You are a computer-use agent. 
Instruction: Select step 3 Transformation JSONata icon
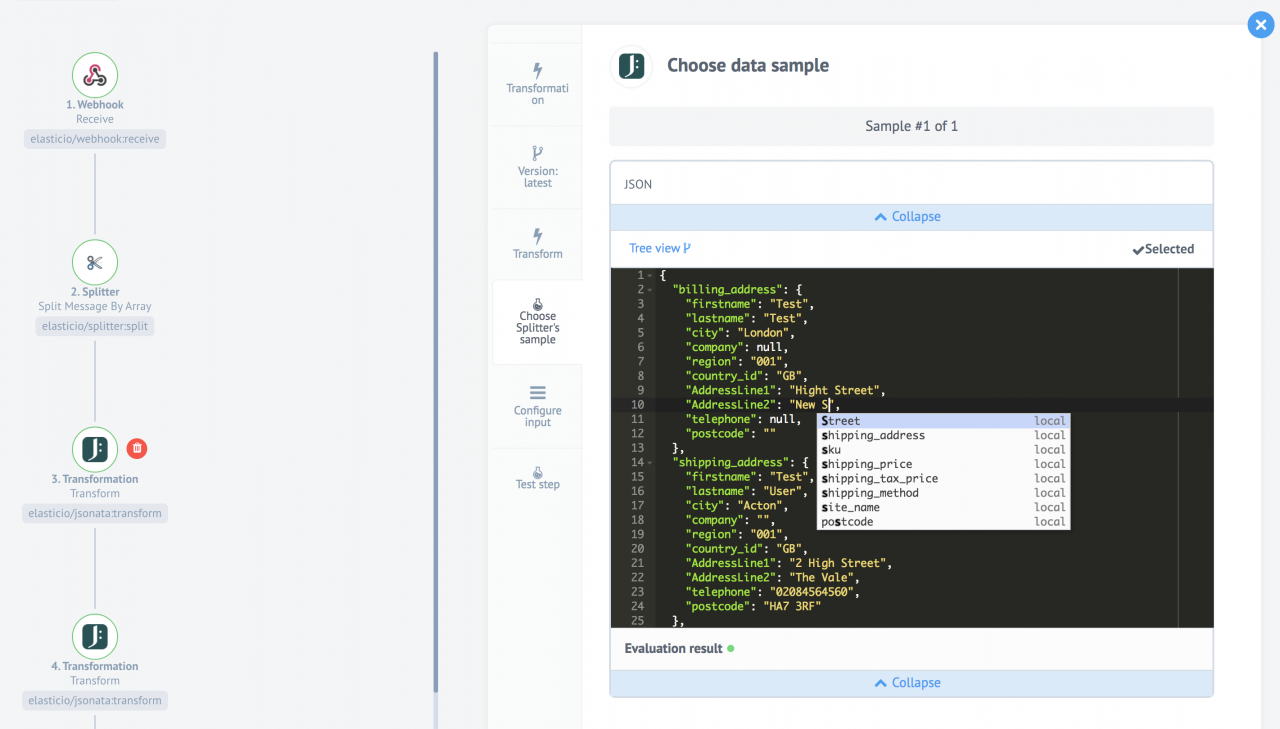click(95, 450)
